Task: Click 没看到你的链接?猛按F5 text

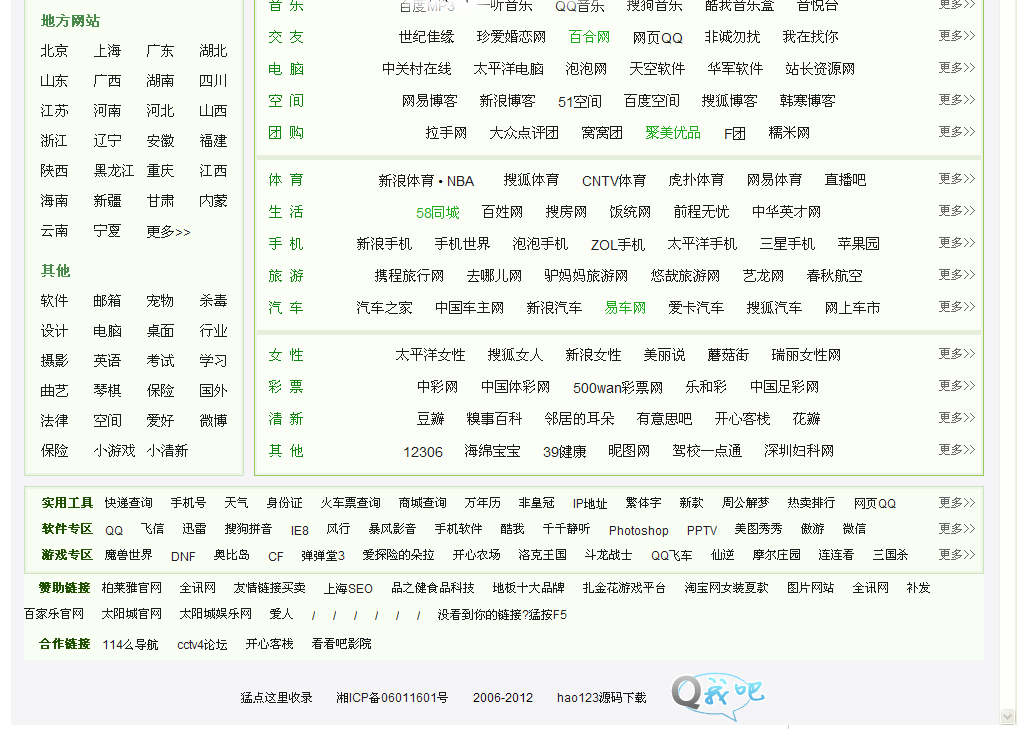Action: pos(502,615)
